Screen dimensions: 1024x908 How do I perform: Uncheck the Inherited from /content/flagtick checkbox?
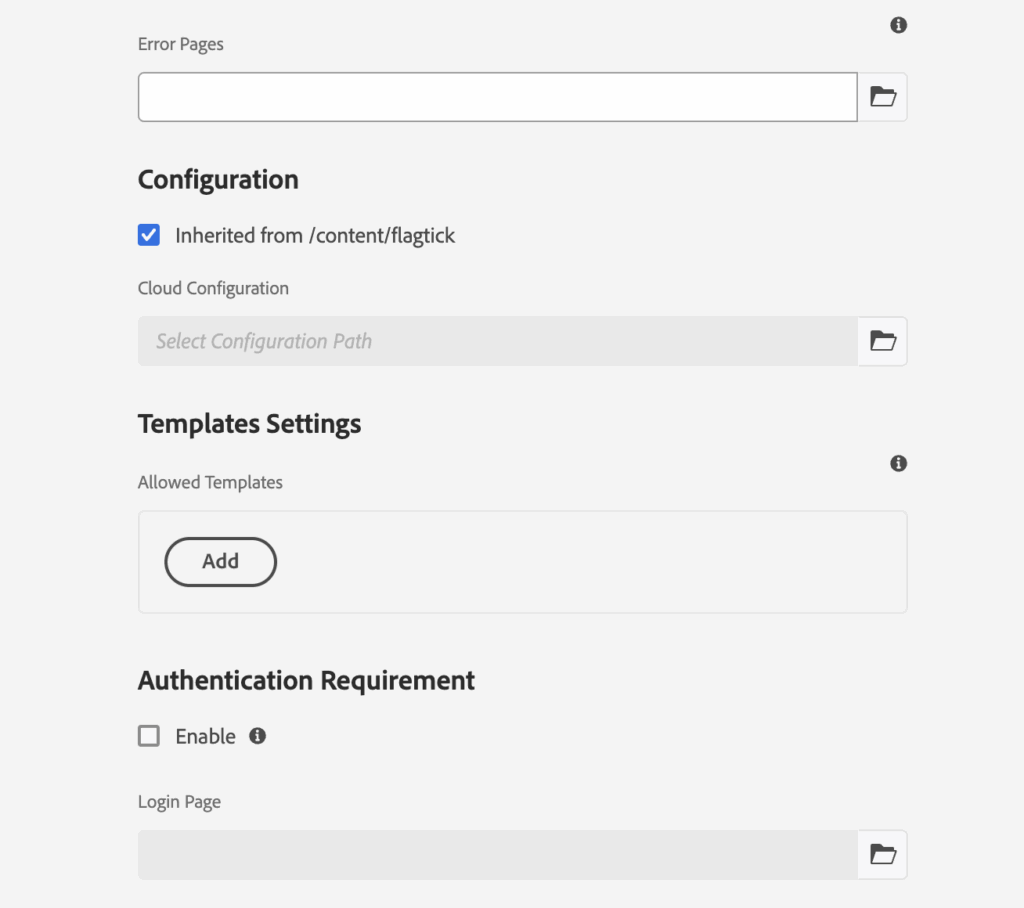point(149,236)
